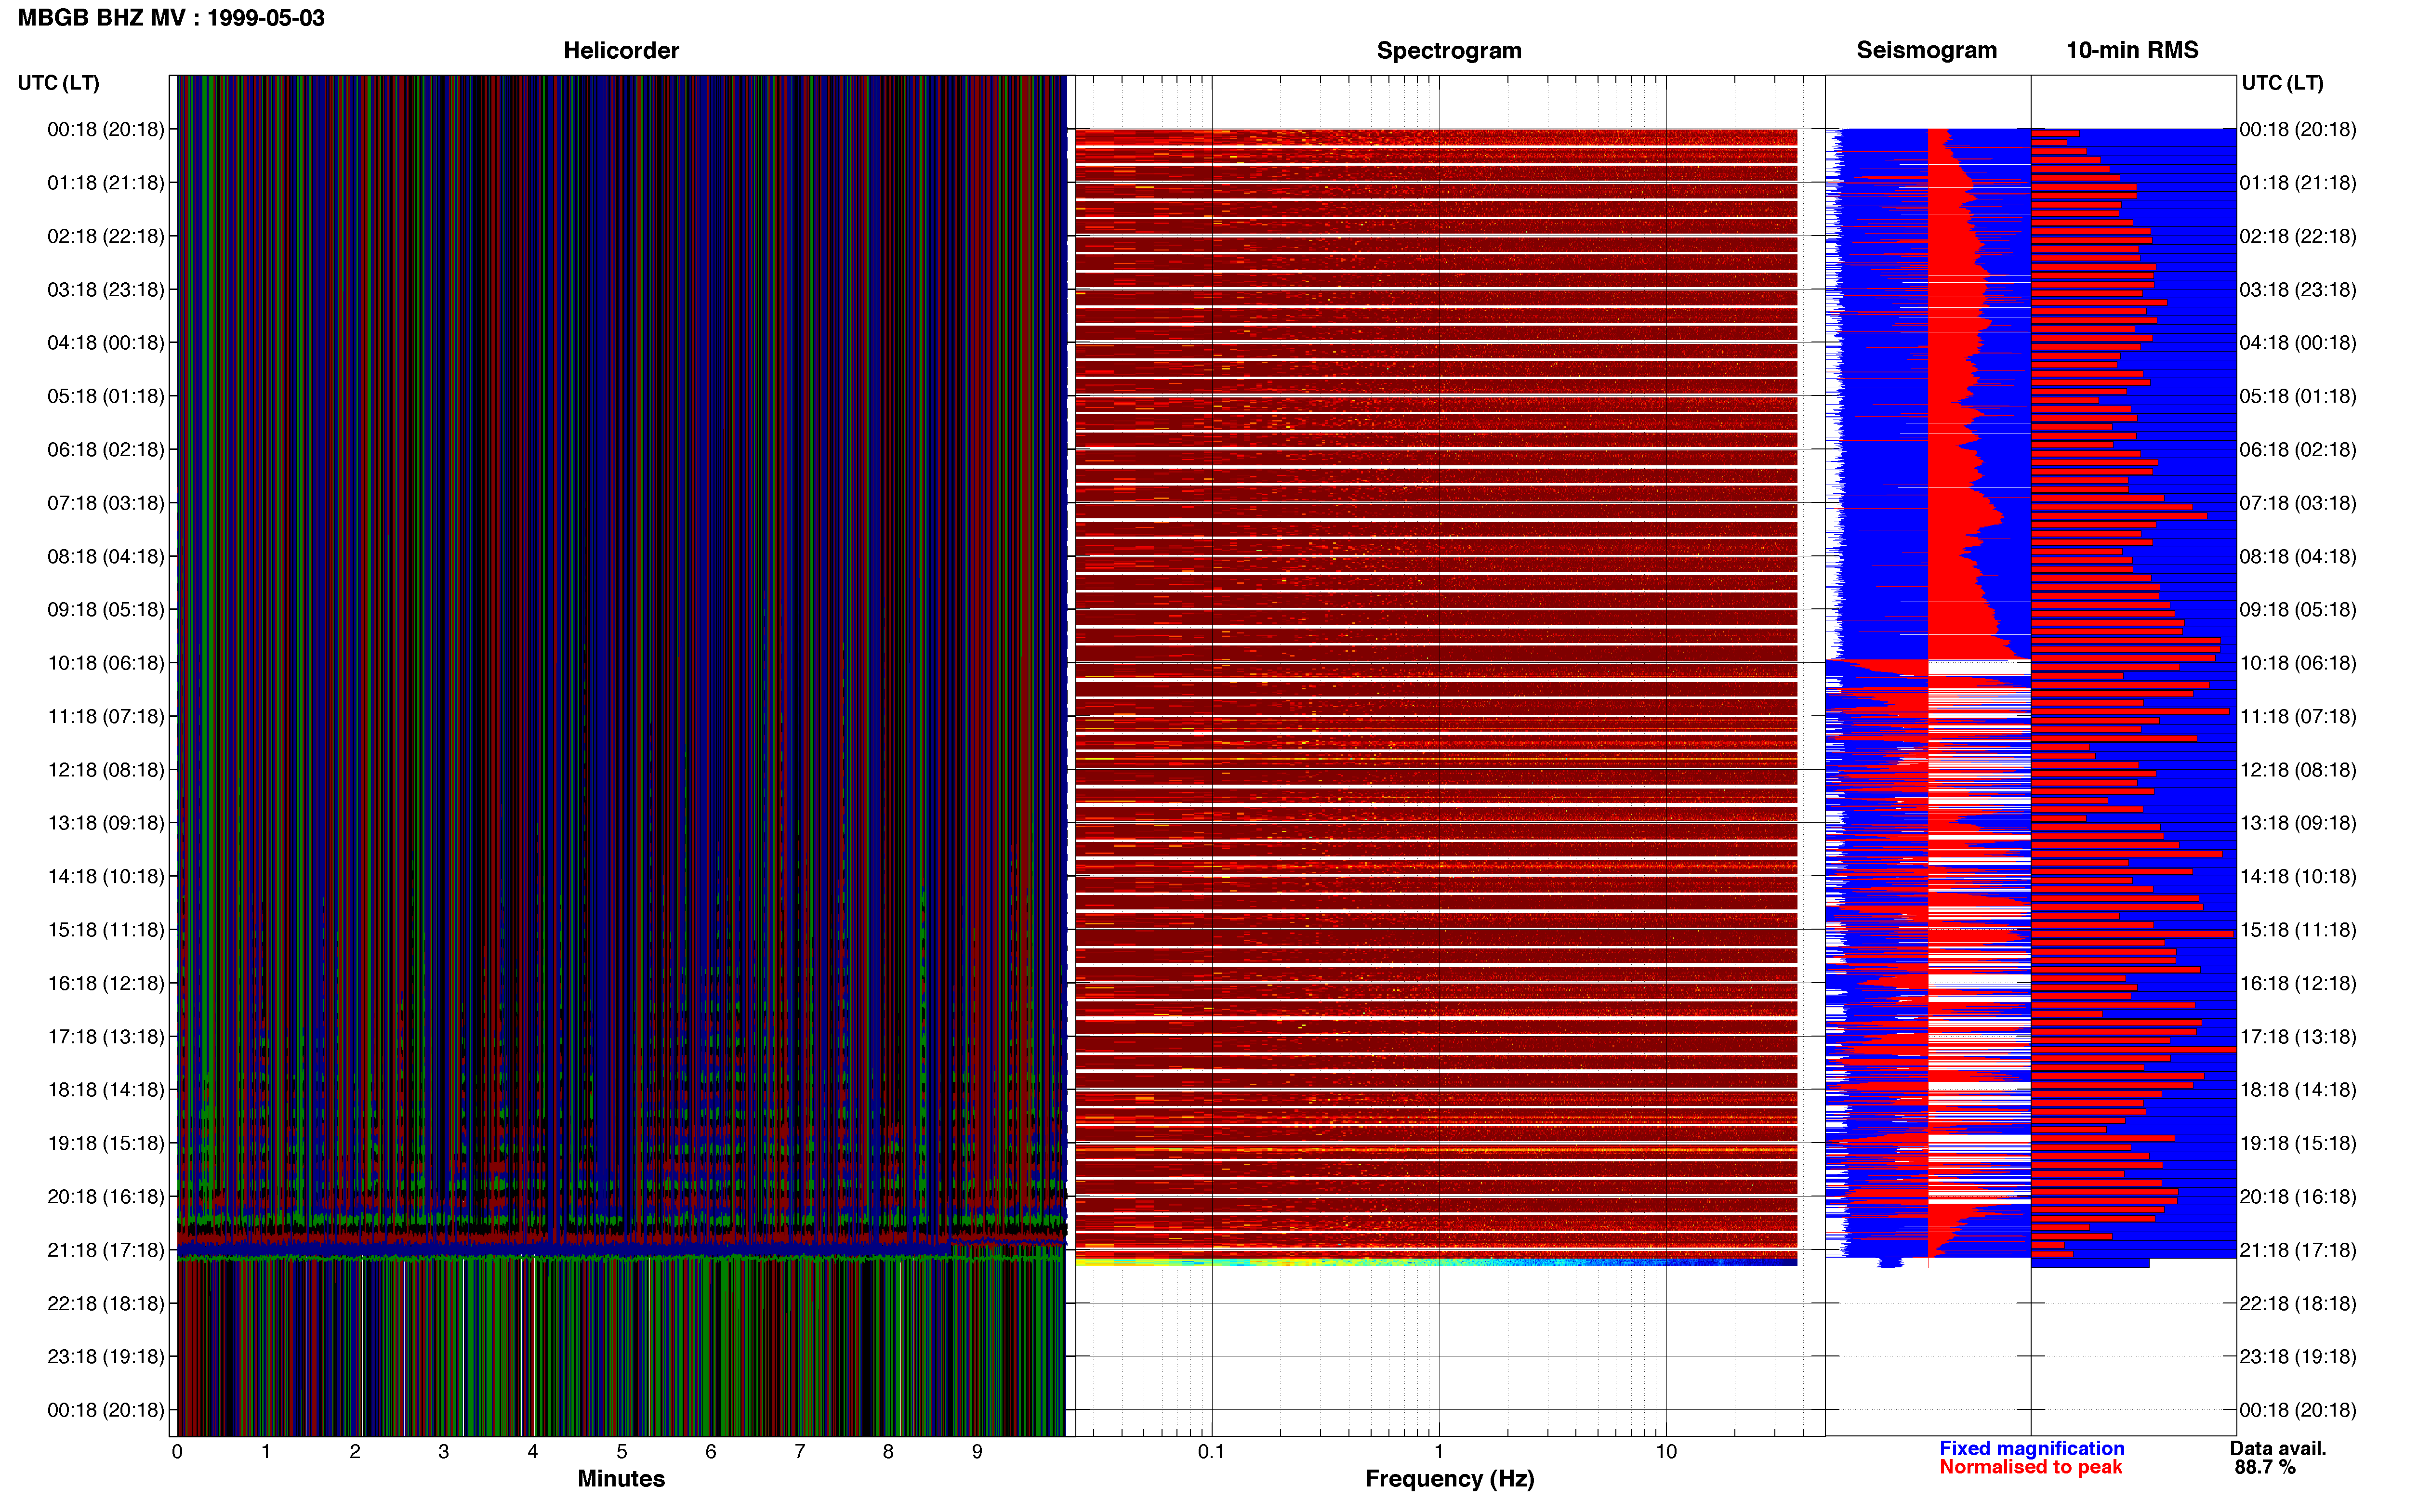Click the '88.7 %' data availability value
2418x1512 pixels.
tap(2265, 1468)
